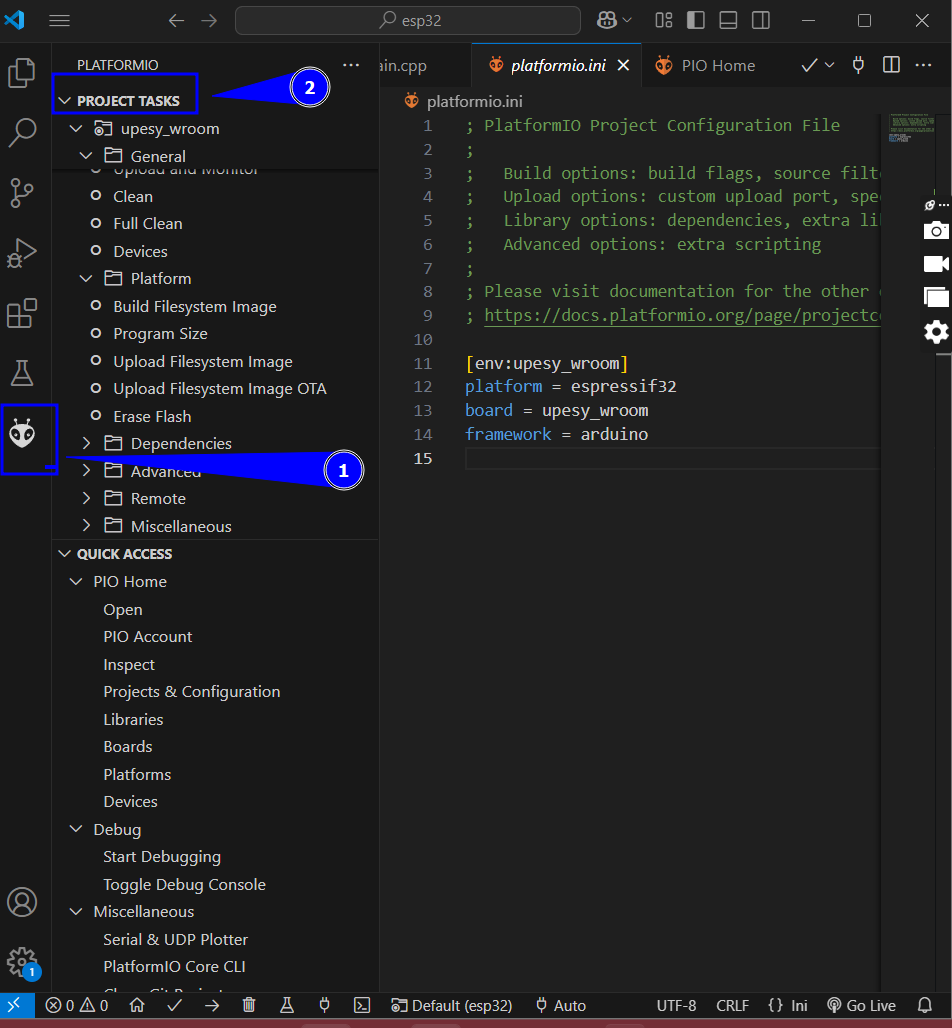
Task: Run the Erase Flash task
Action: [152, 416]
